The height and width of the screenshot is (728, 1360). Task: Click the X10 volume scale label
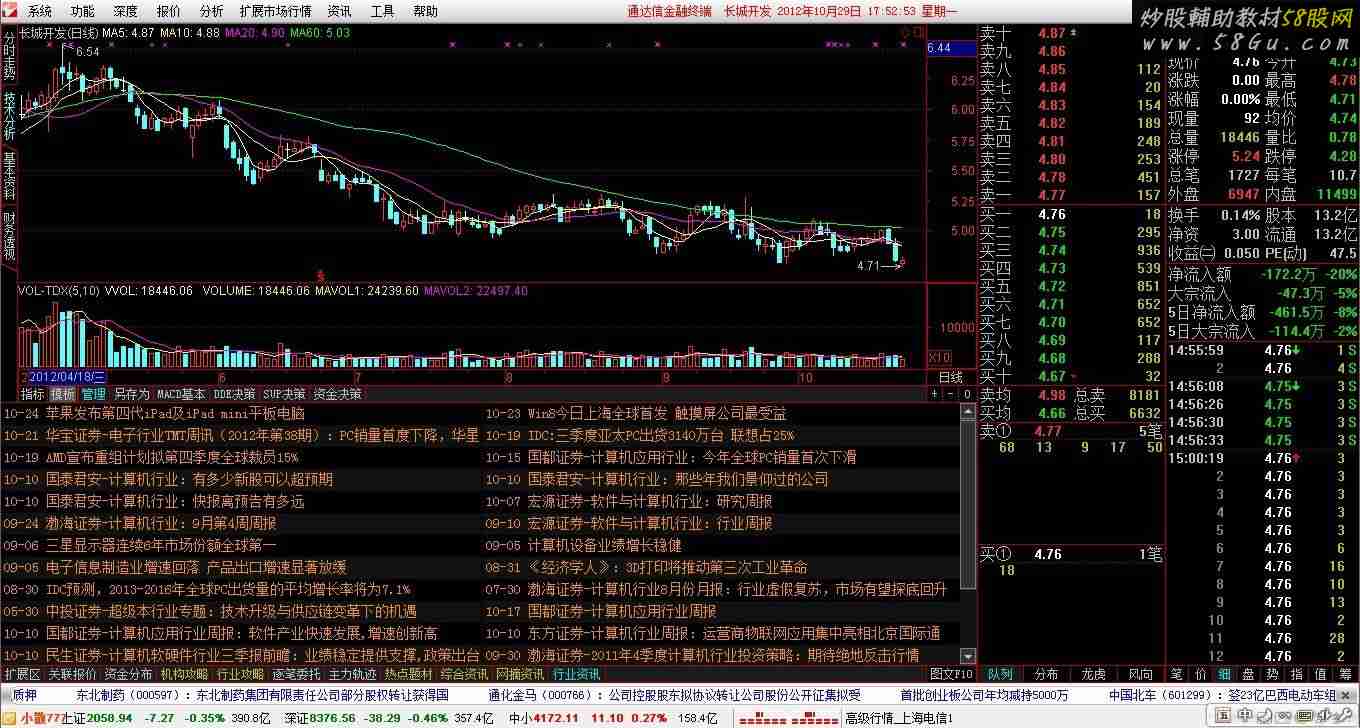point(939,358)
